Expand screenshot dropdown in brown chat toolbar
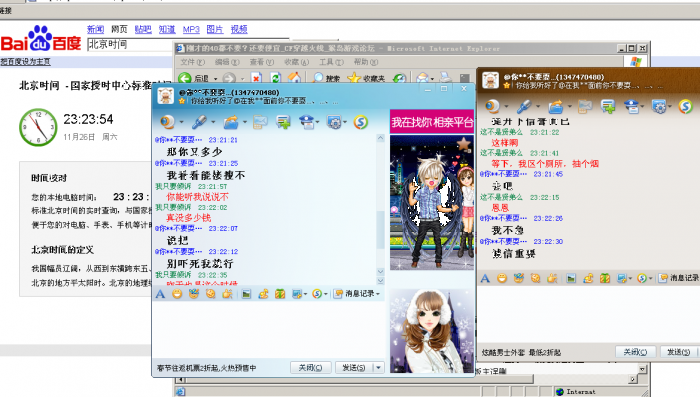The height and width of the screenshot is (397, 700). [630, 278]
